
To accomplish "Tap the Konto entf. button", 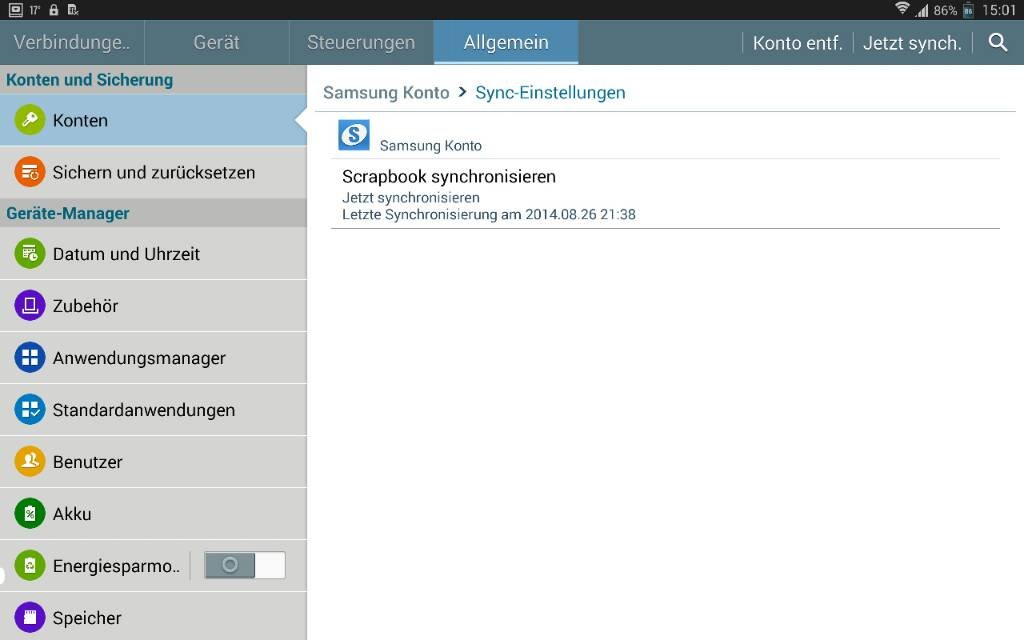I will 797,43.
